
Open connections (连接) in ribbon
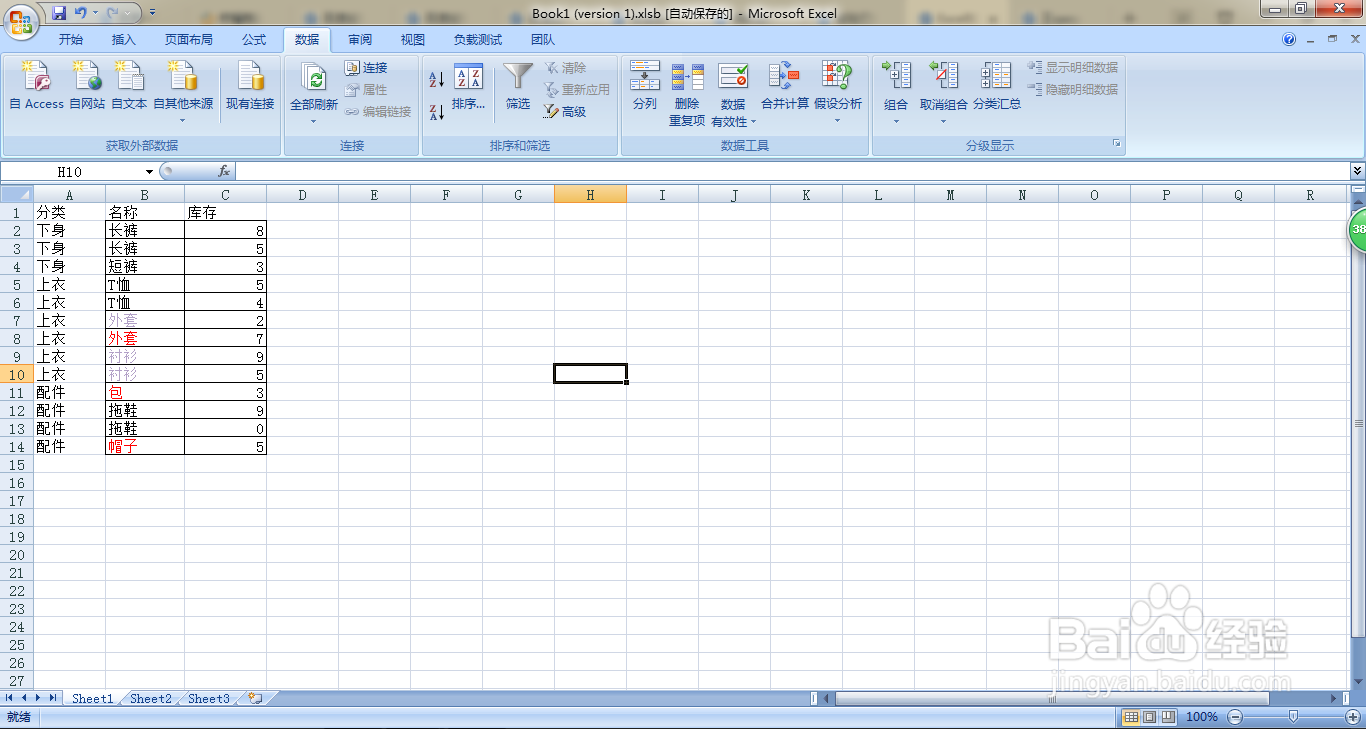366,67
